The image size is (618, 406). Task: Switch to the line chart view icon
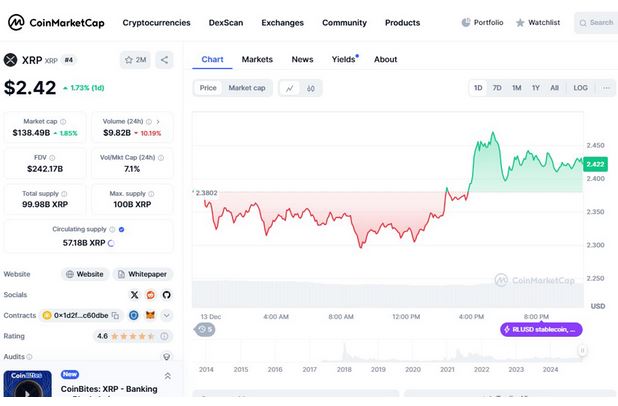click(x=289, y=88)
